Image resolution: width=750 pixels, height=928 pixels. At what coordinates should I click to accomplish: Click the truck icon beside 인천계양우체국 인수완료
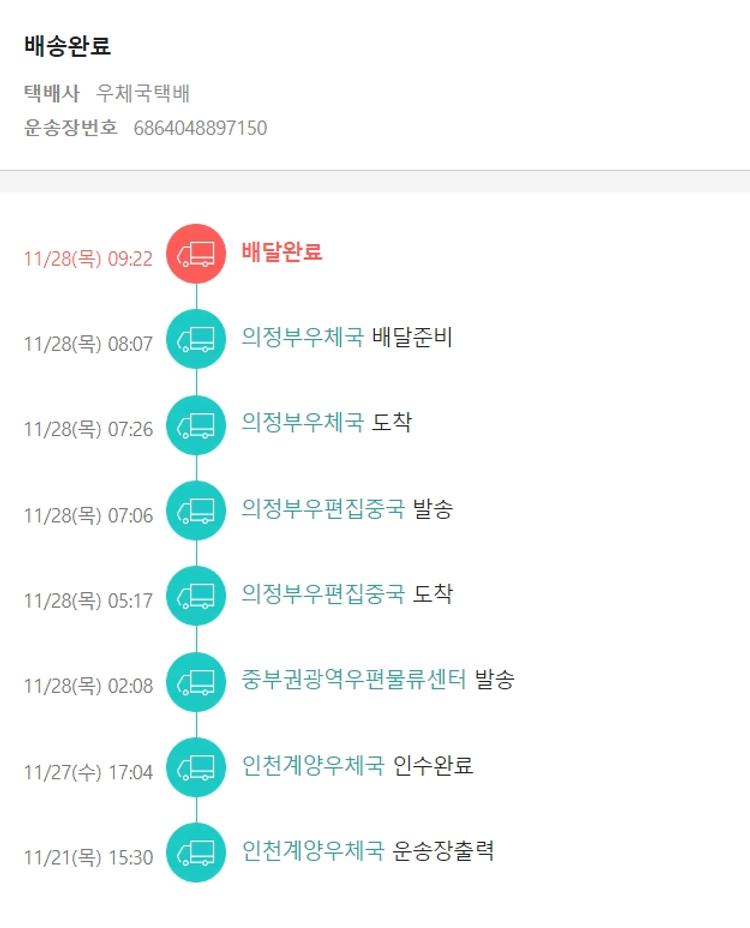[196, 768]
